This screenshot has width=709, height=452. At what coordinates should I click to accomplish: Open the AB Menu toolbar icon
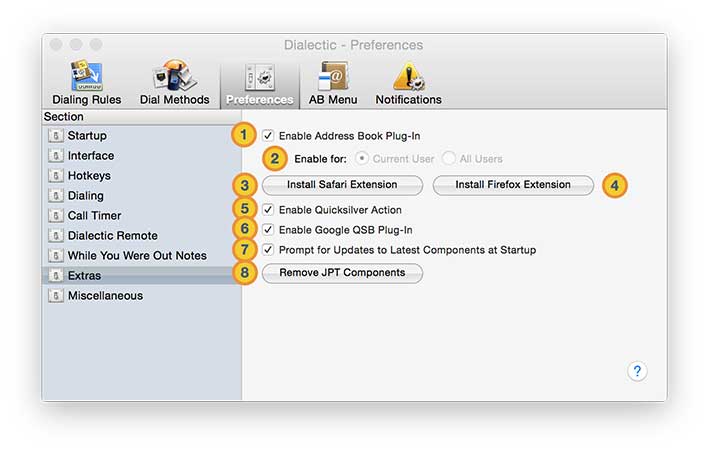pyautogui.click(x=333, y=75)
